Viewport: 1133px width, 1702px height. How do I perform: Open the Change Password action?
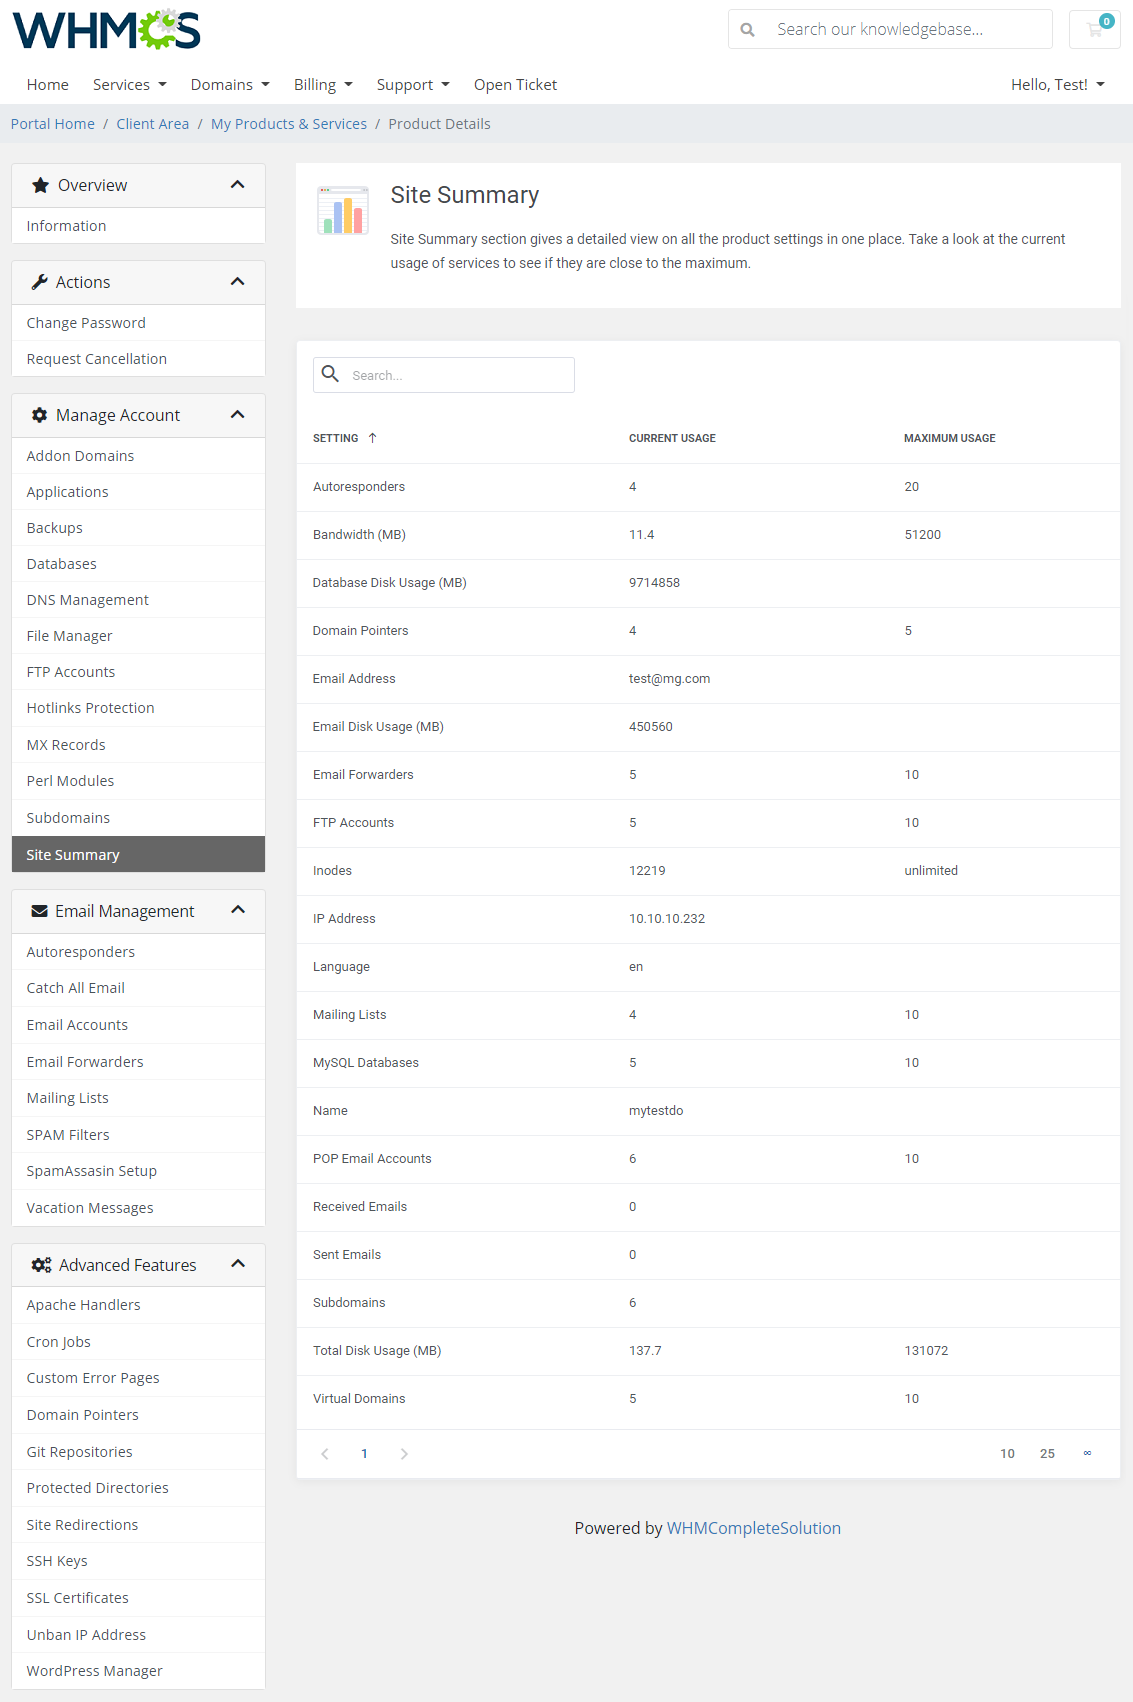(86, 322)
